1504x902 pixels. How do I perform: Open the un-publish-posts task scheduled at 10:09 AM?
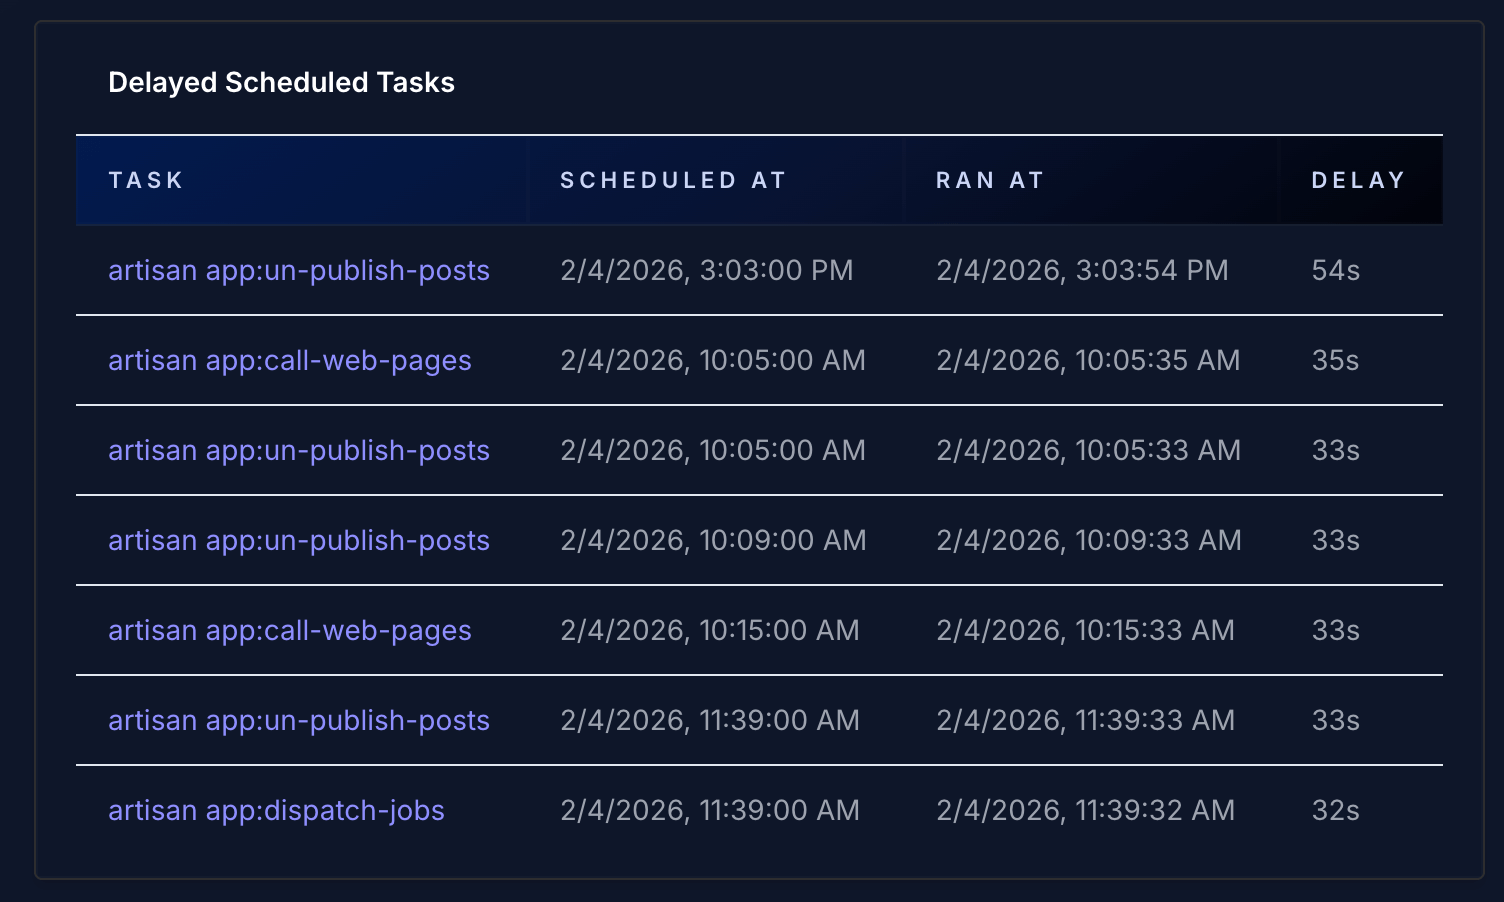tap(298, 540)
